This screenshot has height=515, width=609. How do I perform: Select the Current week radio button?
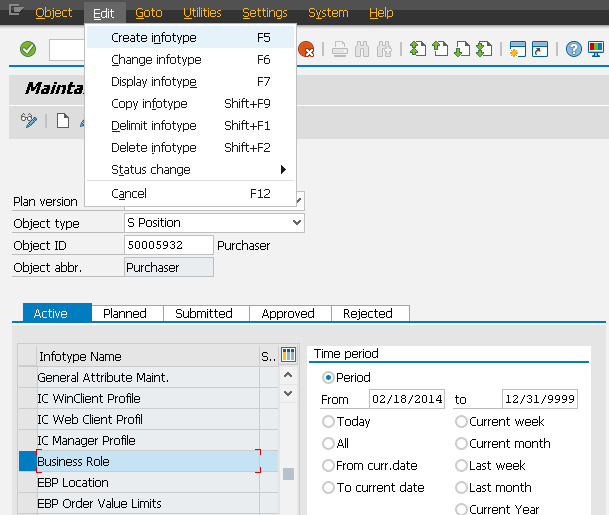tap(461, 421)
